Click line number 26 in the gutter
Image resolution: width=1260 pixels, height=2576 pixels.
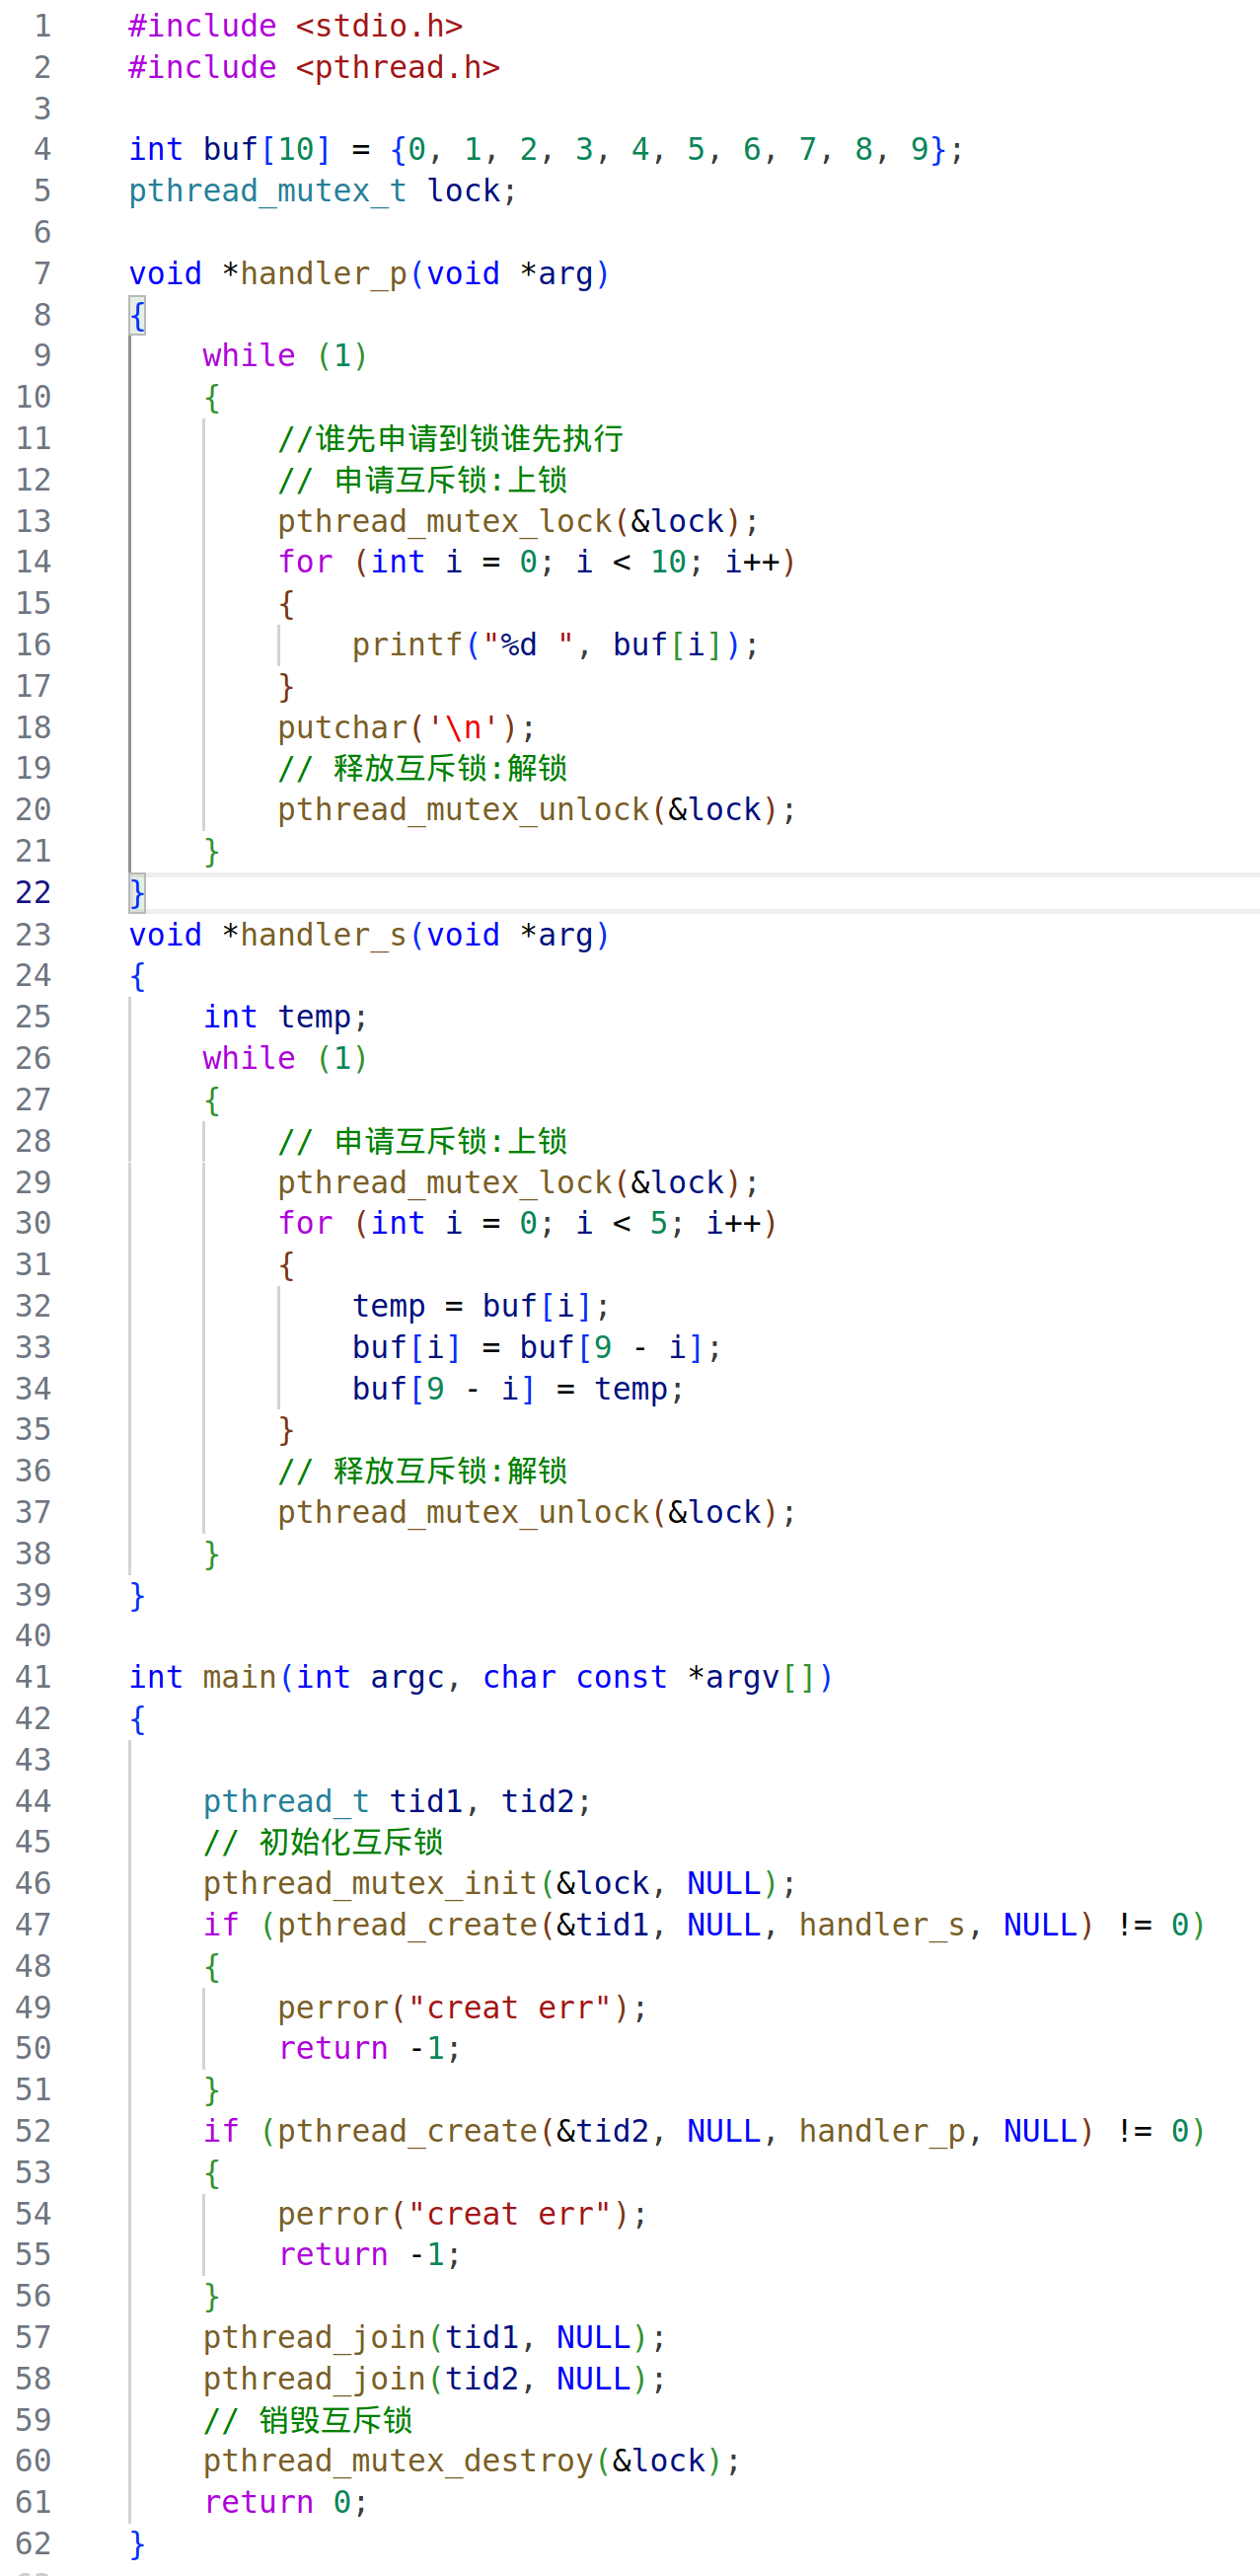33,1058
